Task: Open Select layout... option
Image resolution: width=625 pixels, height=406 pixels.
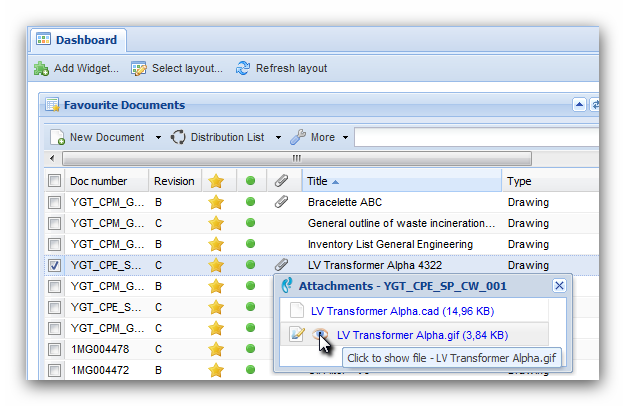Action: click(x=177, y=69)
